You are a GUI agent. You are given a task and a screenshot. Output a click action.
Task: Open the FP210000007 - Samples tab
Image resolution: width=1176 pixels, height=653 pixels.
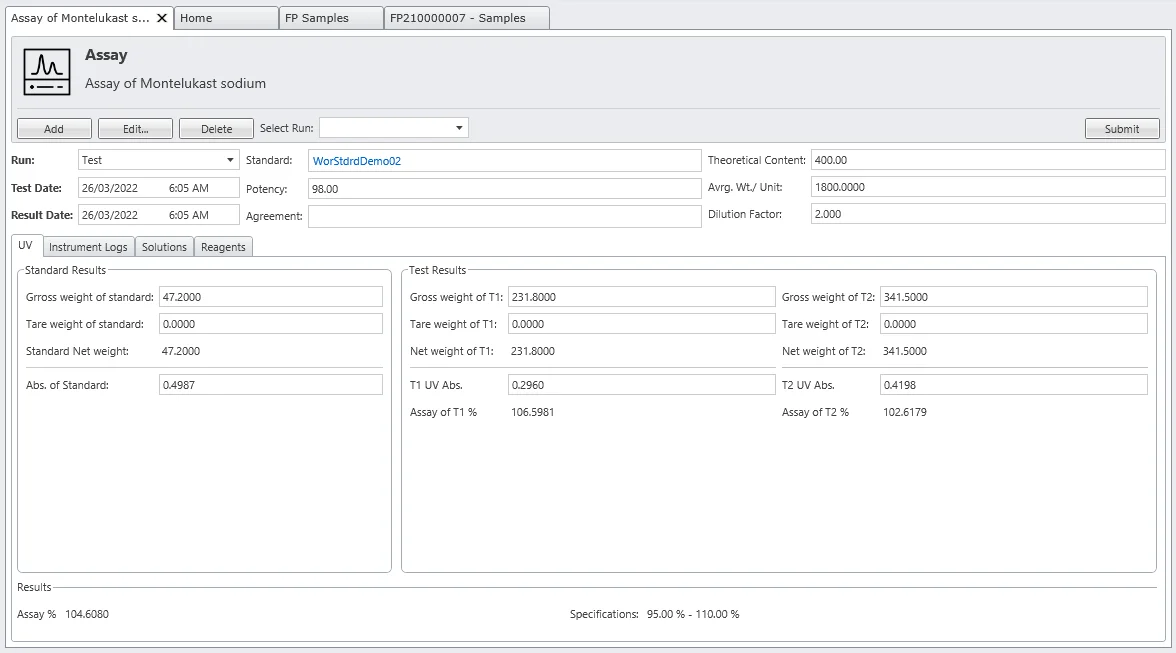pyautogui.click(x=466, y=18)
